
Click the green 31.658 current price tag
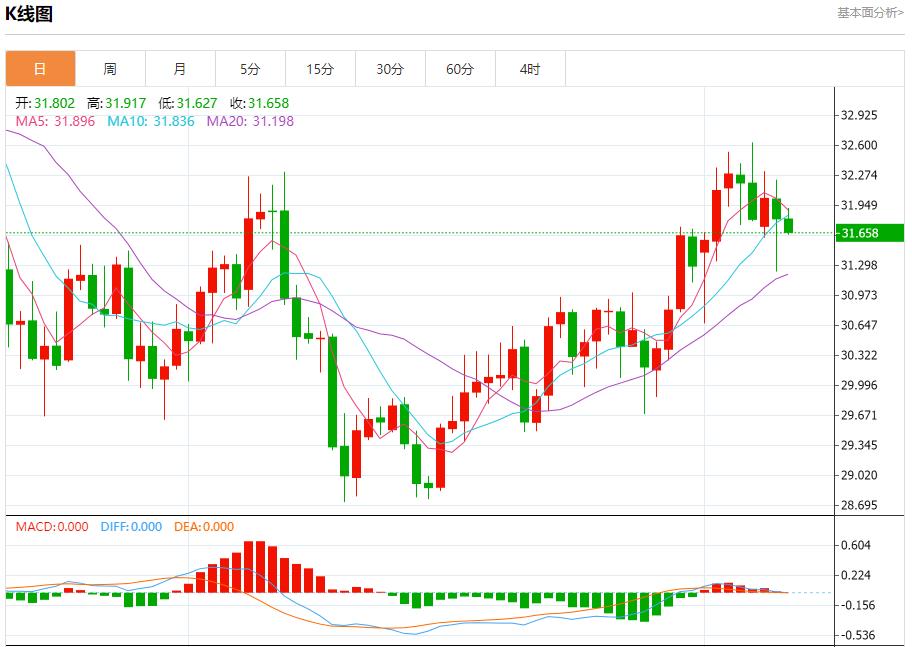[x=870, y=233]
